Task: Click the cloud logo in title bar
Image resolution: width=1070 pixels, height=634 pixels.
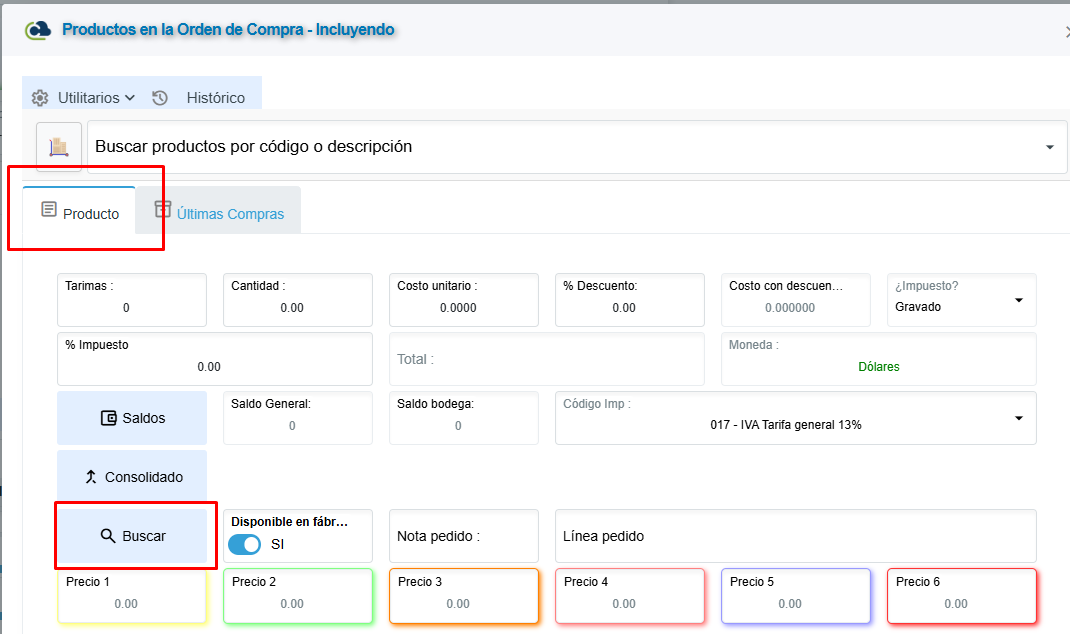Action: [38, 30]
